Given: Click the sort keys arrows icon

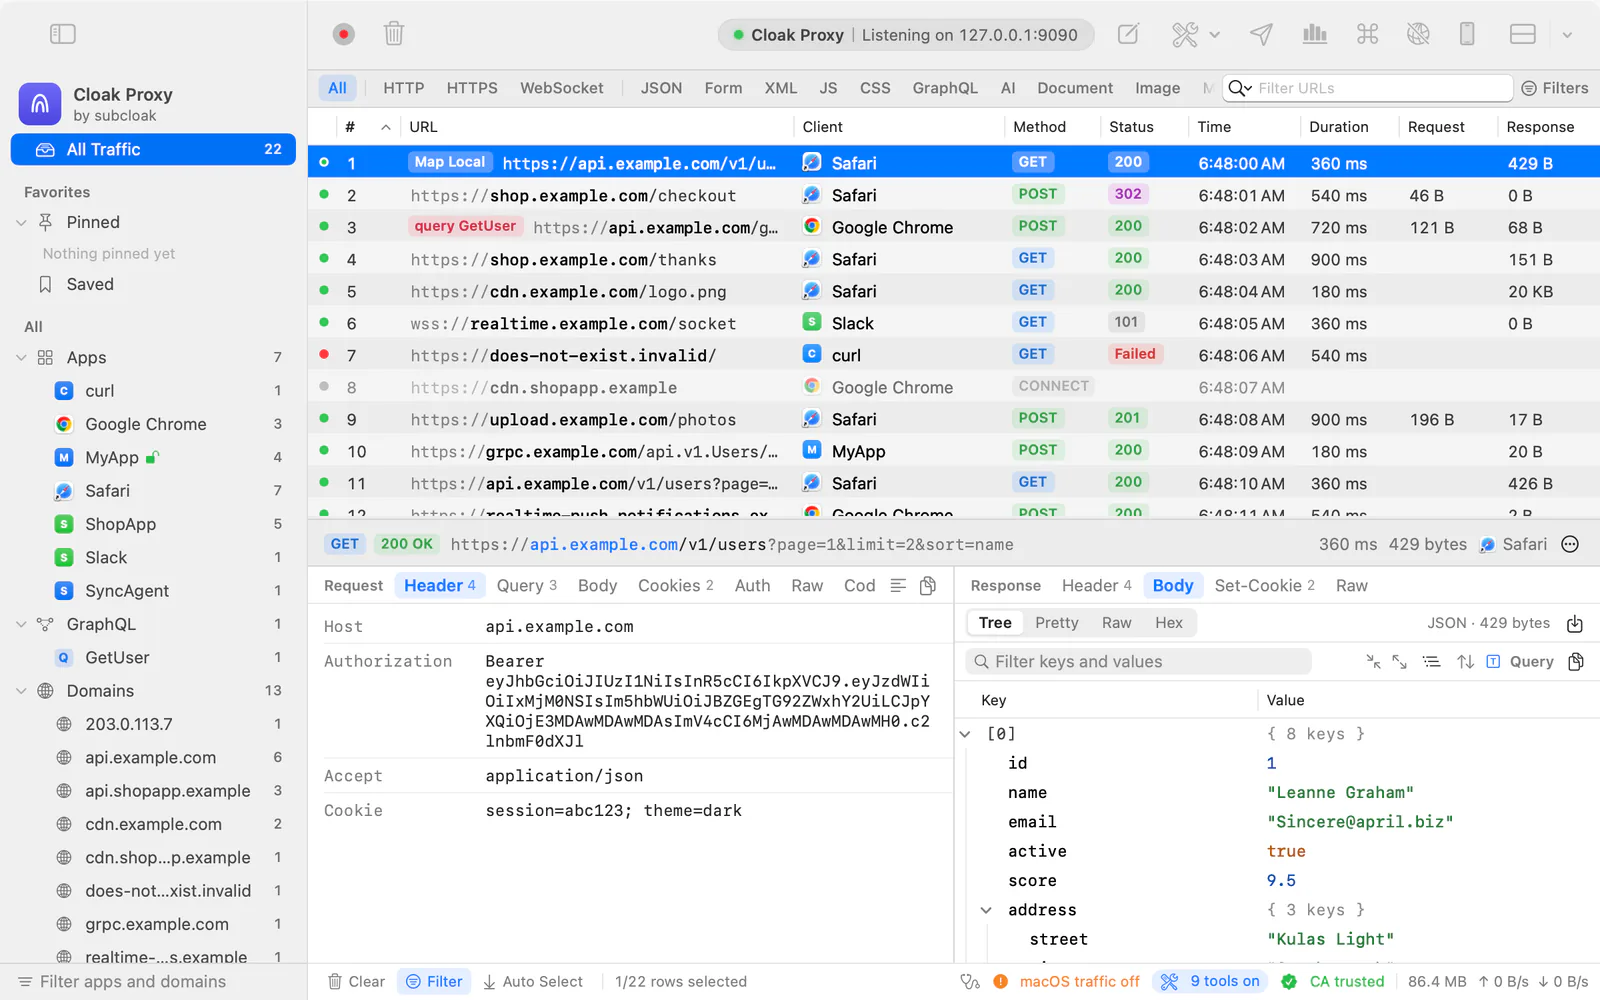Looking at the screenshot, I should pos(1465,662).
